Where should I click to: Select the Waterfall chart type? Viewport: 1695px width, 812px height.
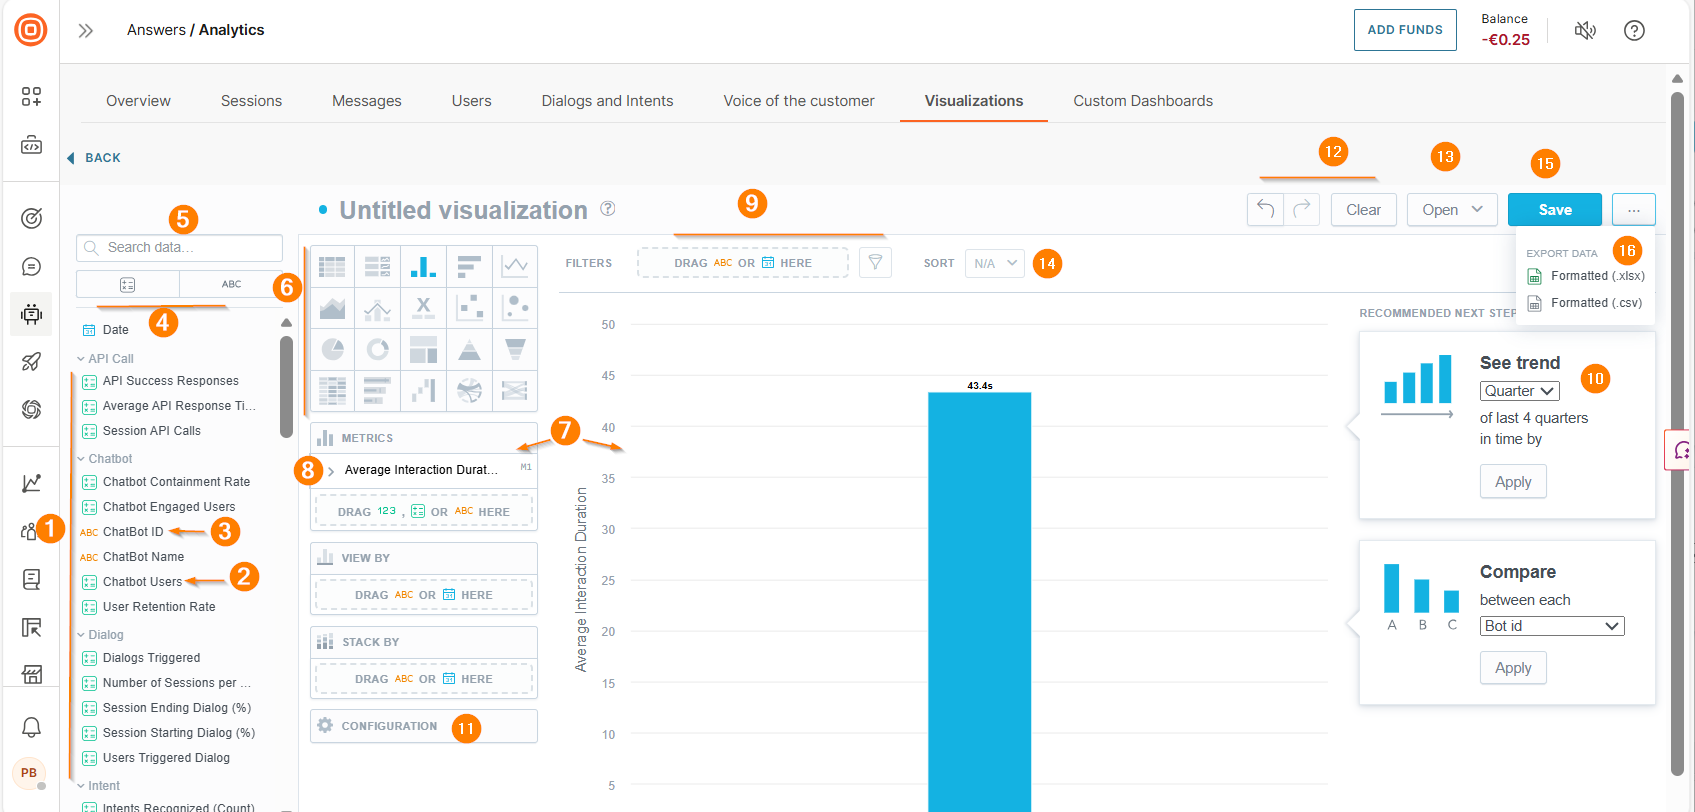[423, 390]
